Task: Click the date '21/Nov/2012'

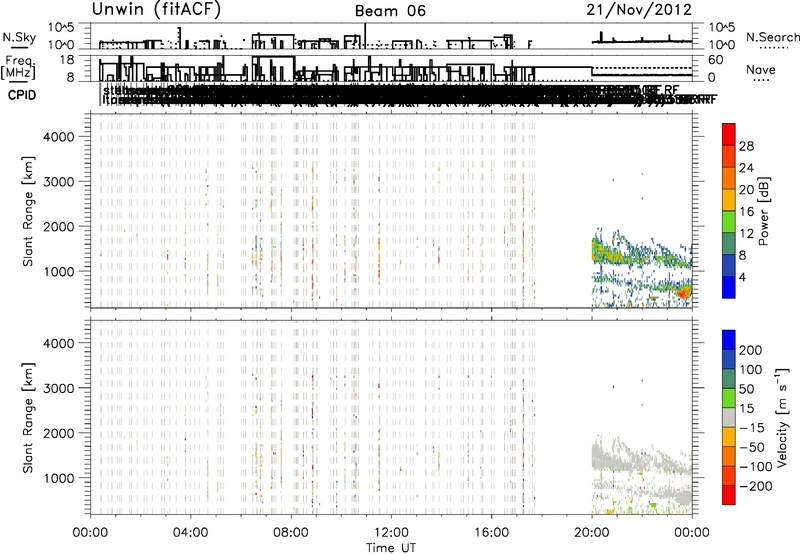Action: click(x=639, y=10)
